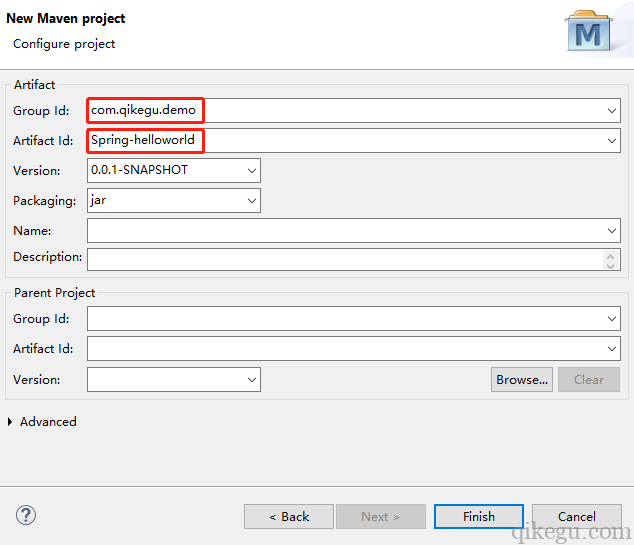Click the Clear button
The image size is (634, 545).
tap(589, 380)
